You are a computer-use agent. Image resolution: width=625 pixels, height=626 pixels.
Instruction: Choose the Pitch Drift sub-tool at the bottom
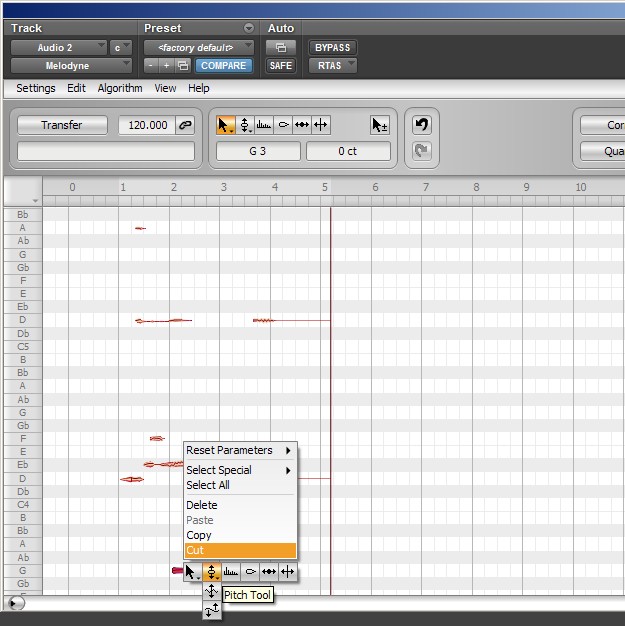212,610
